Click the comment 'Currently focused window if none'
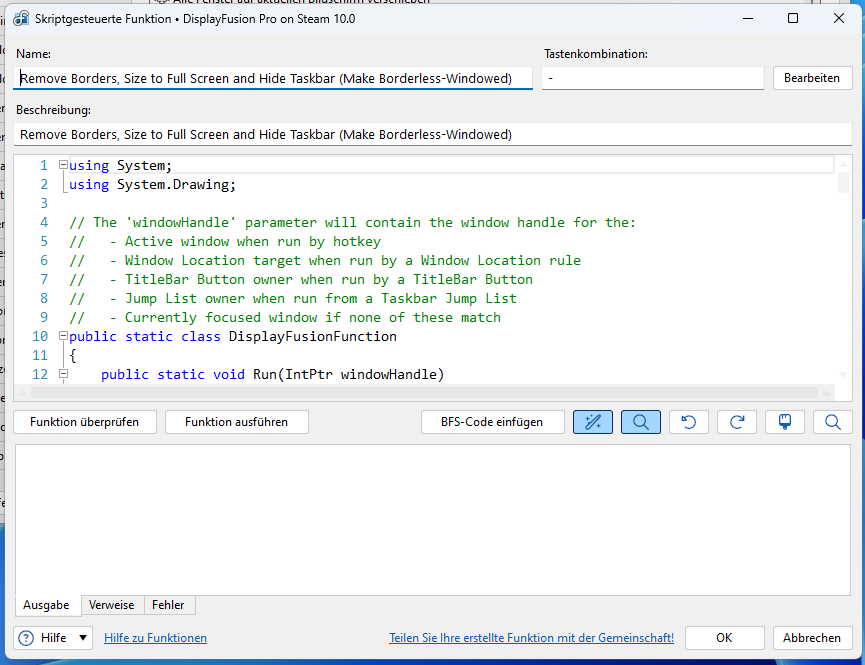 [x=285, y=317]
